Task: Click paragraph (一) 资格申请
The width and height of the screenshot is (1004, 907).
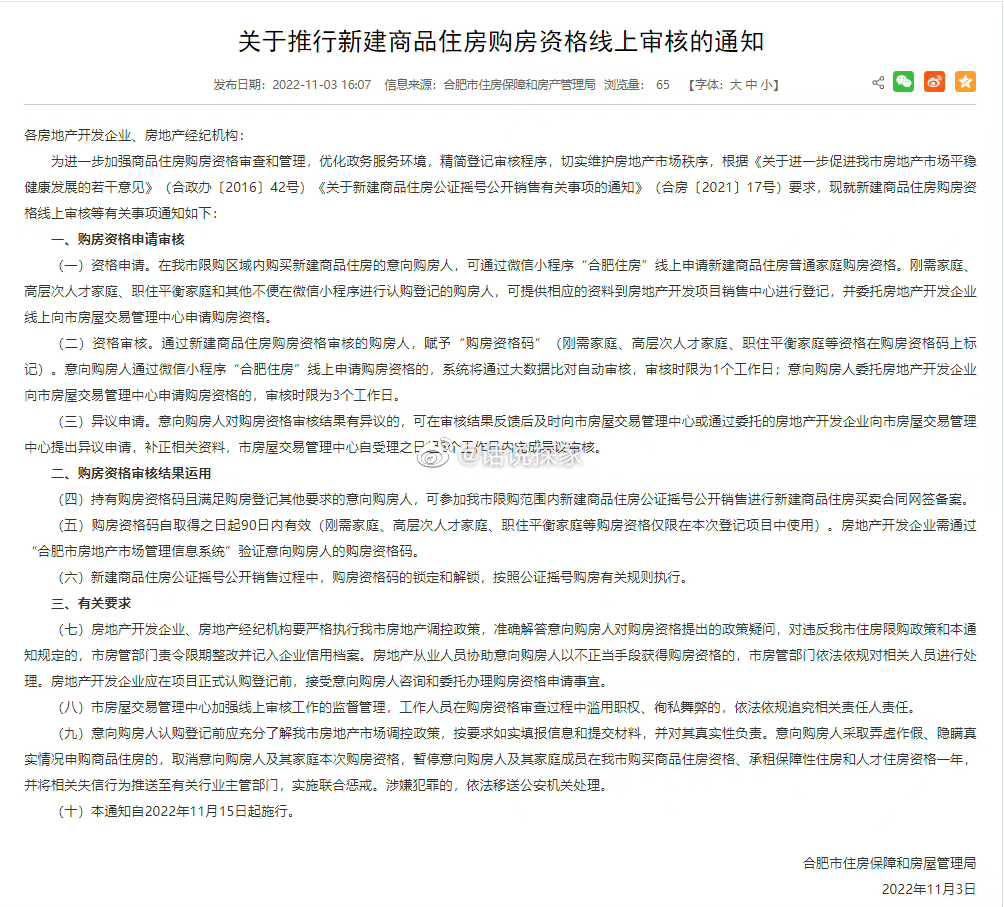Action: (500, 291)
